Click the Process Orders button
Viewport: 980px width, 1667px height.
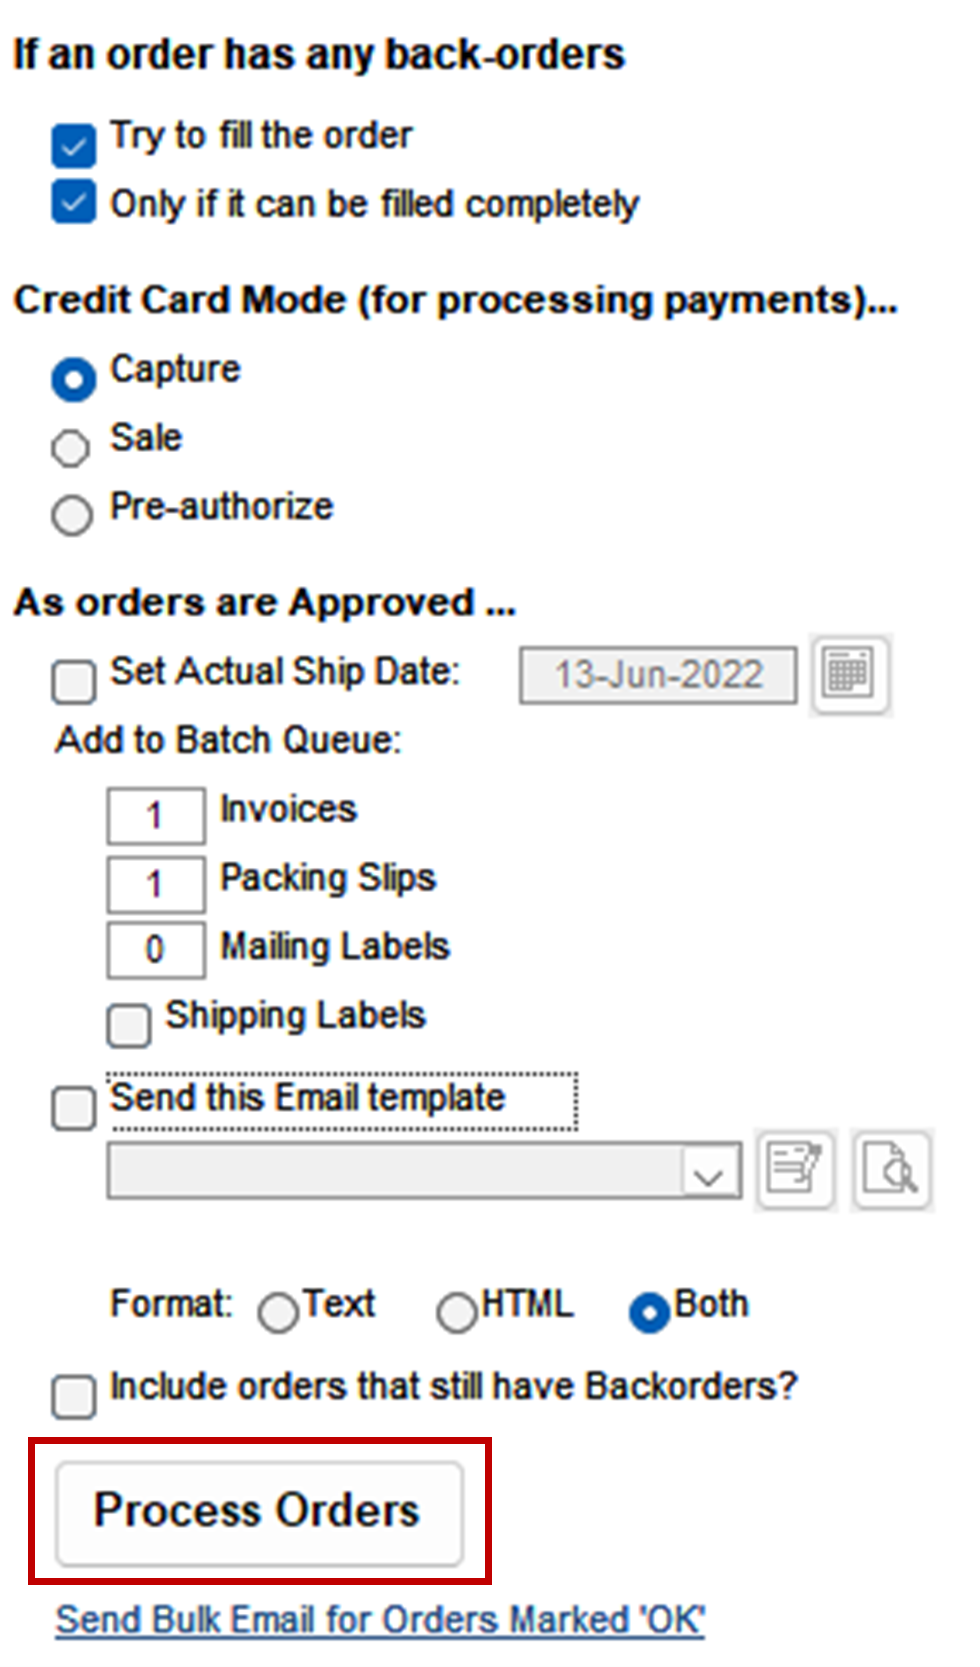(259, 1511)
